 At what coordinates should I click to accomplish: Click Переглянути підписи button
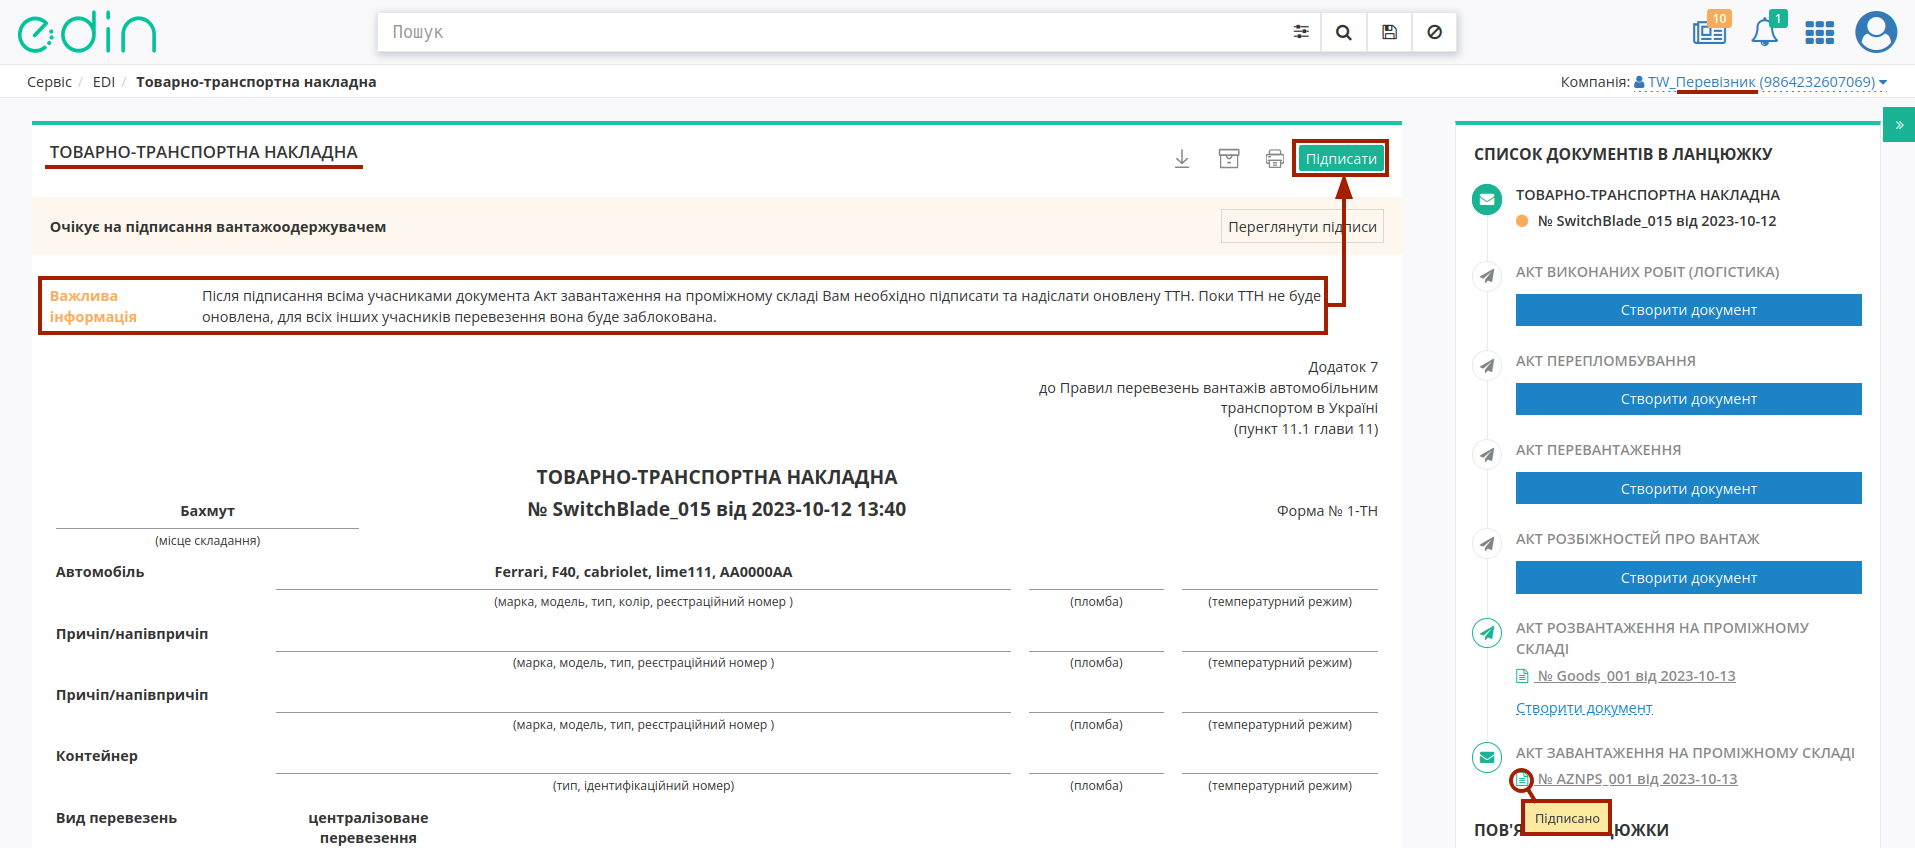point(1302,227)
